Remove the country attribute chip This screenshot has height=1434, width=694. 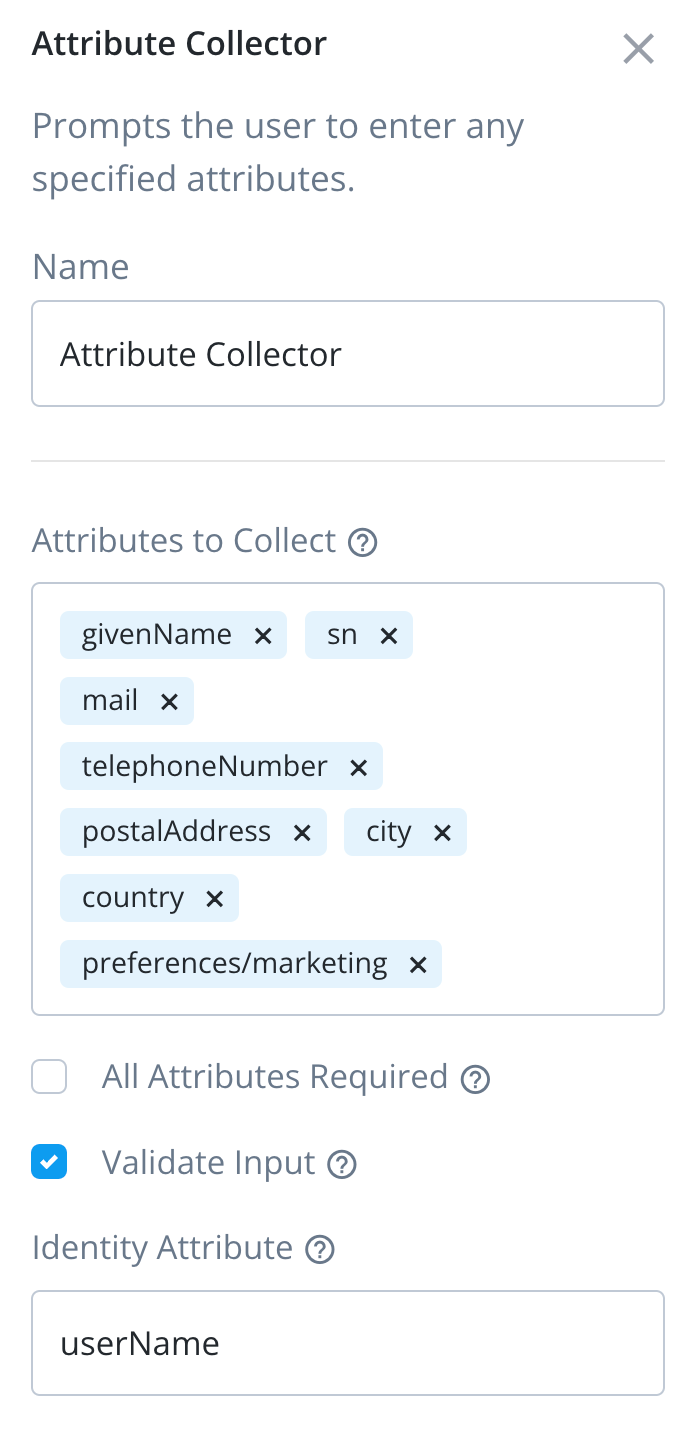coord(214,897)
